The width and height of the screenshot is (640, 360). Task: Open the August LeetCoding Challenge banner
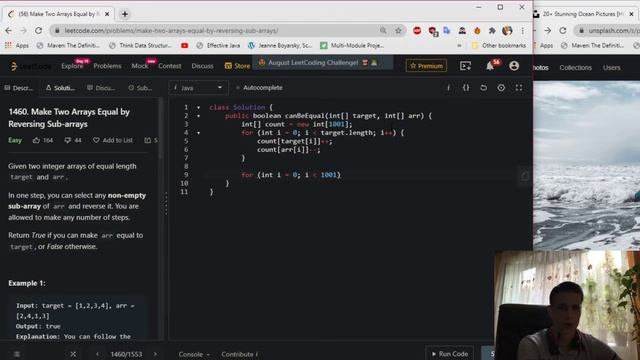click(x=322, y=62)
